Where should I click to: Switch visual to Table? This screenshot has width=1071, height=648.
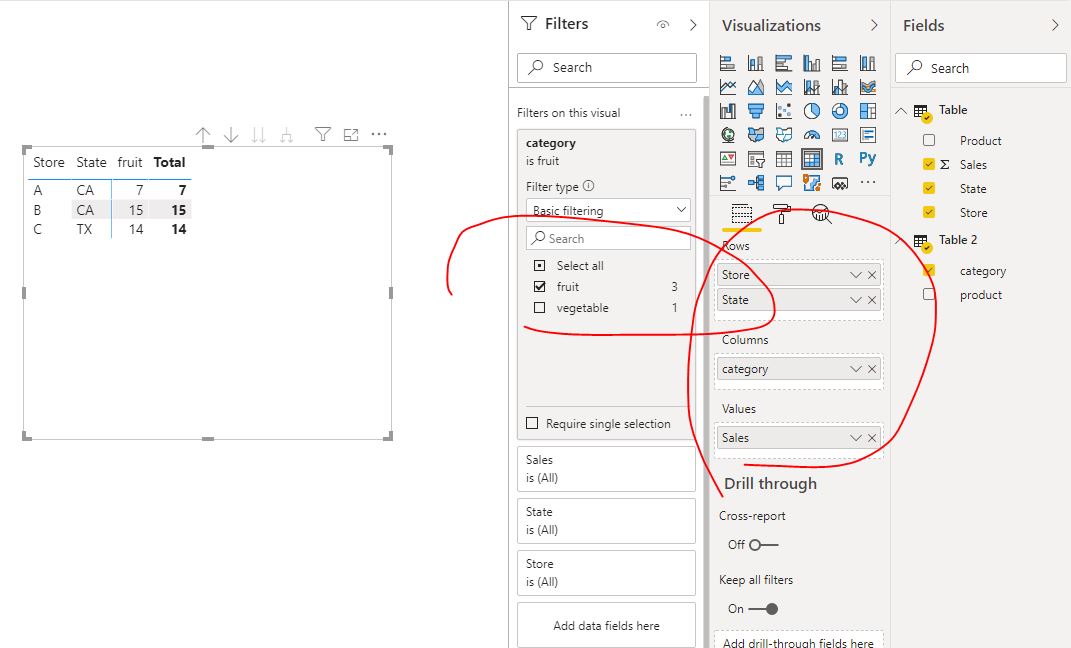pos(783,159)
